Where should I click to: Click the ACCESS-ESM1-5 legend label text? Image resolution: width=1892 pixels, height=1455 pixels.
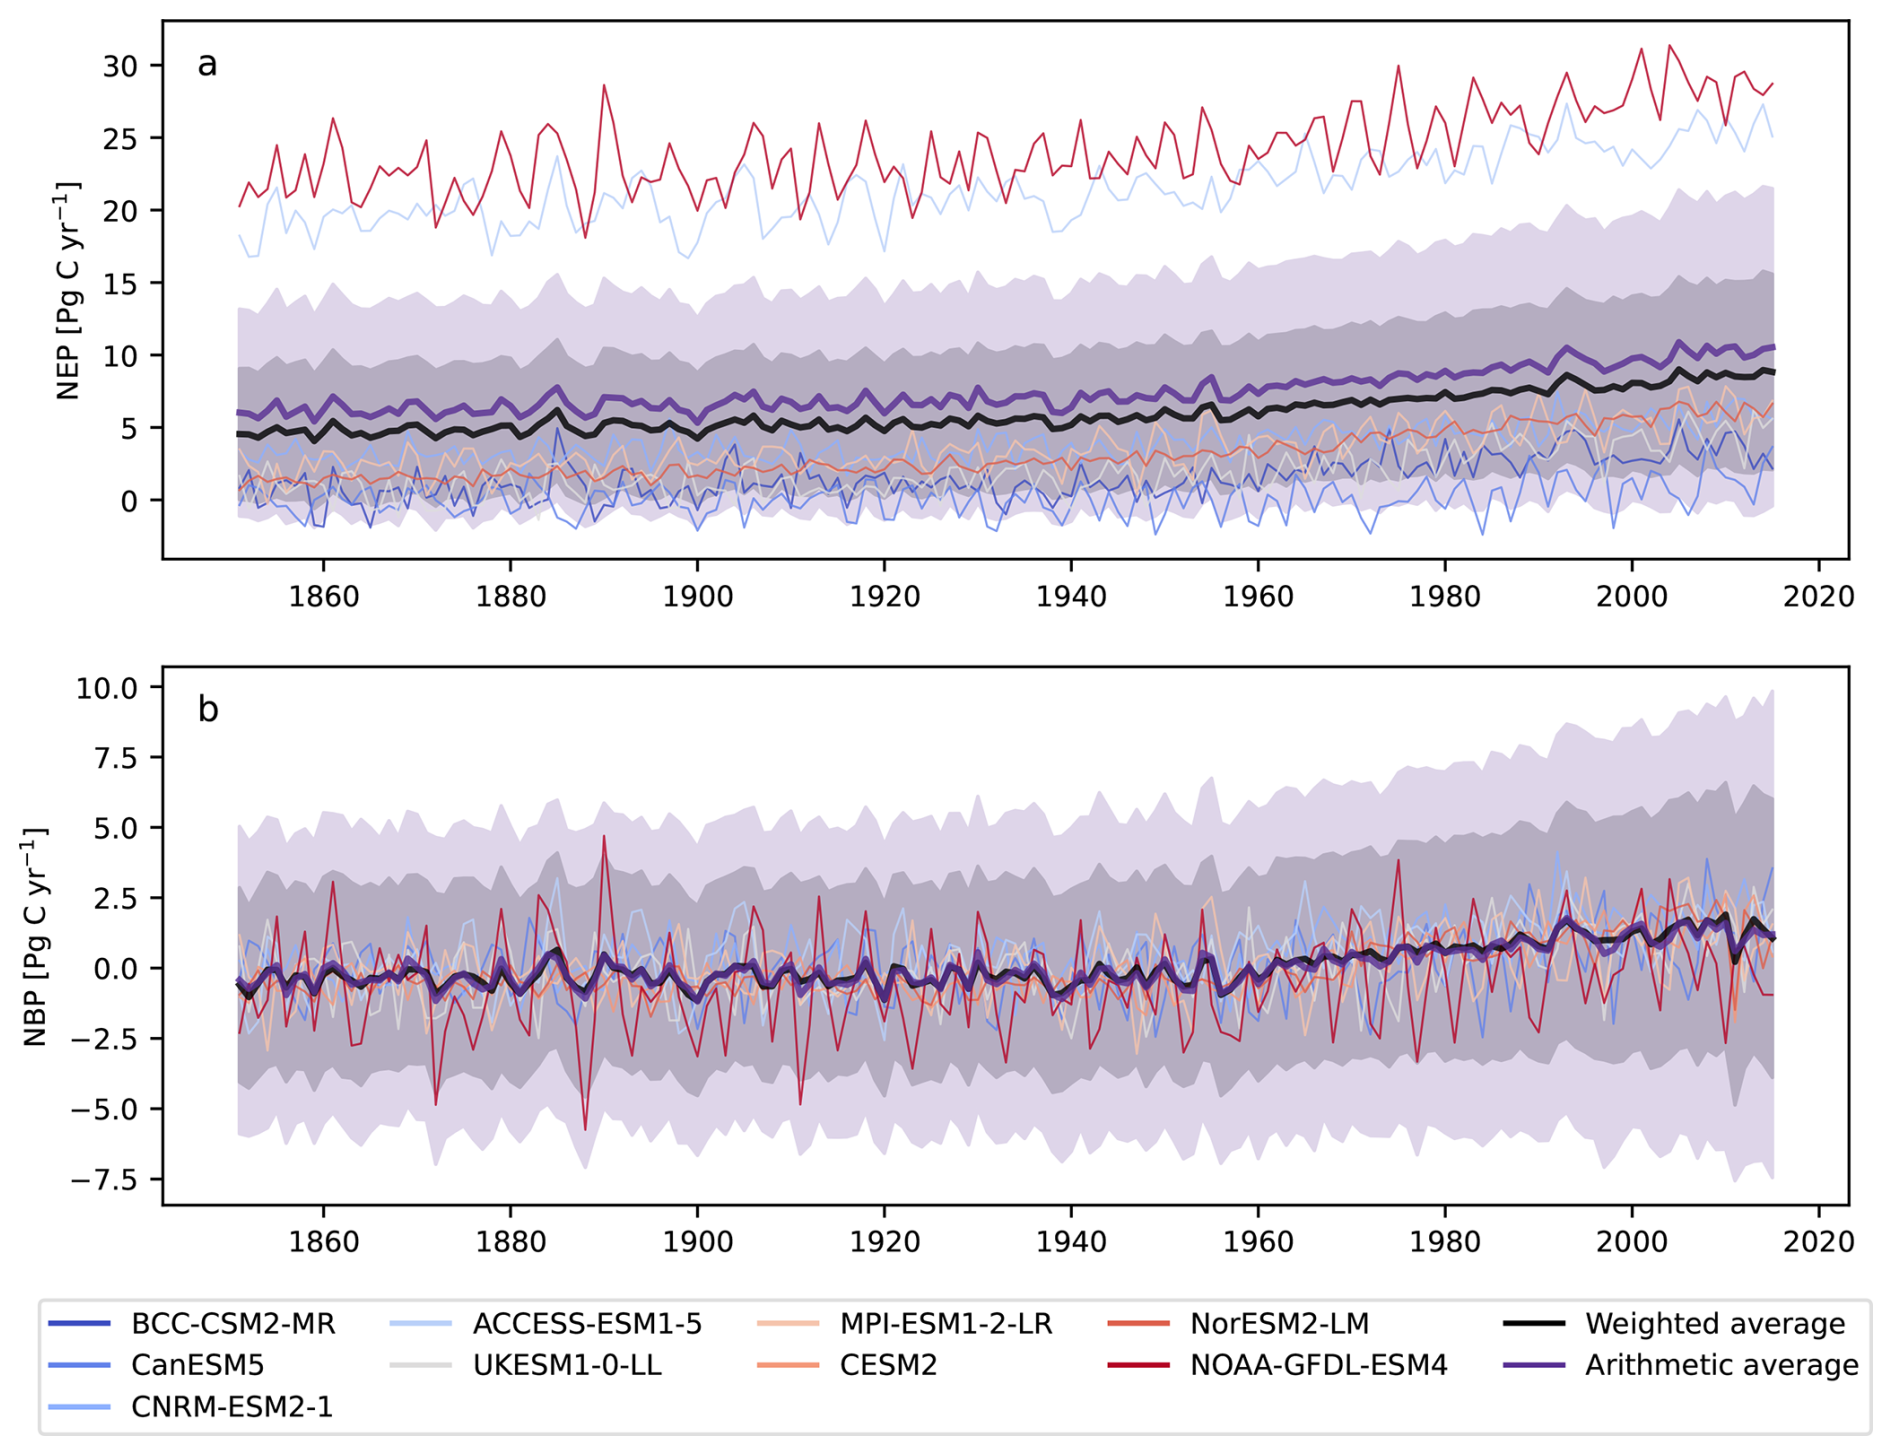(587, 1324)
